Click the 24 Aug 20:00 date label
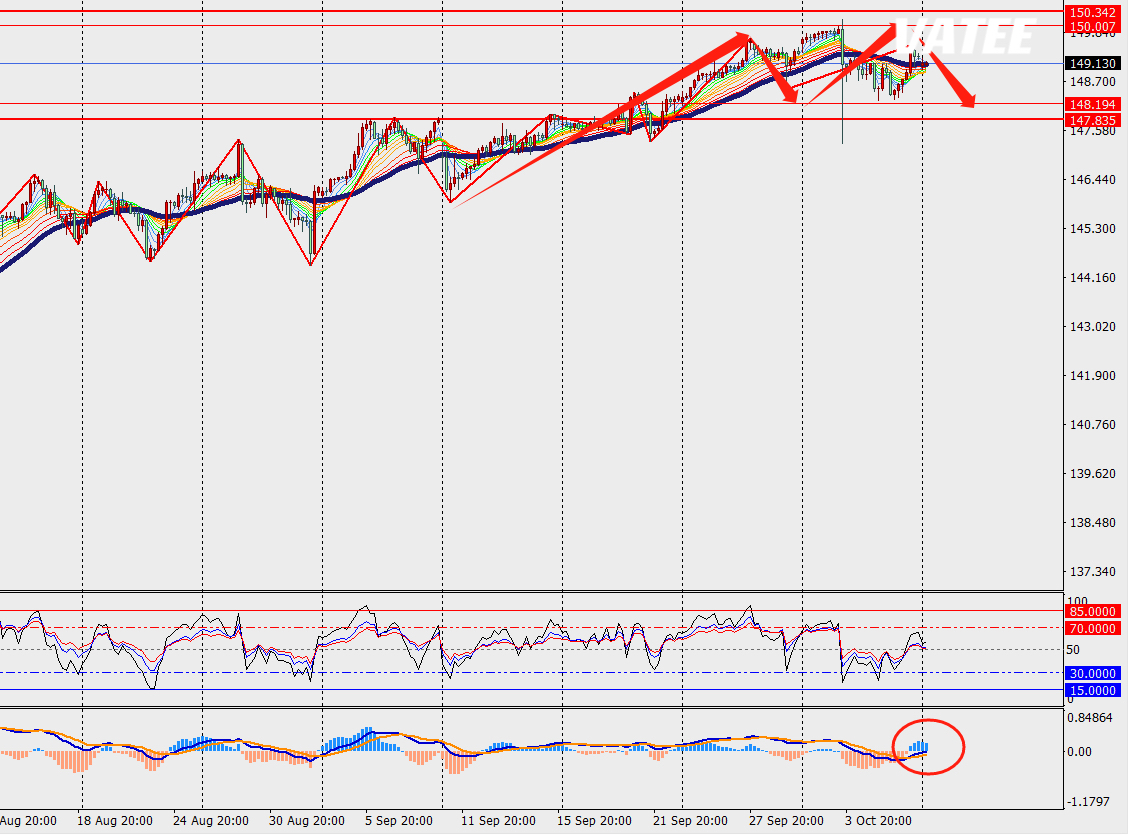1129x835 pixels. (x=211, y=821)
